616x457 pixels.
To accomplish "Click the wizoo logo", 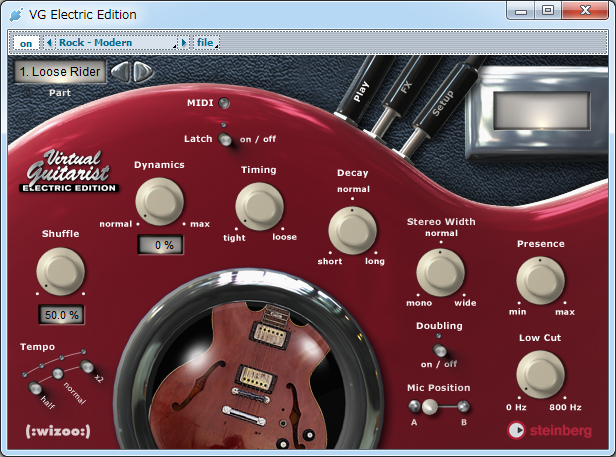I will [x=58, y=431].
